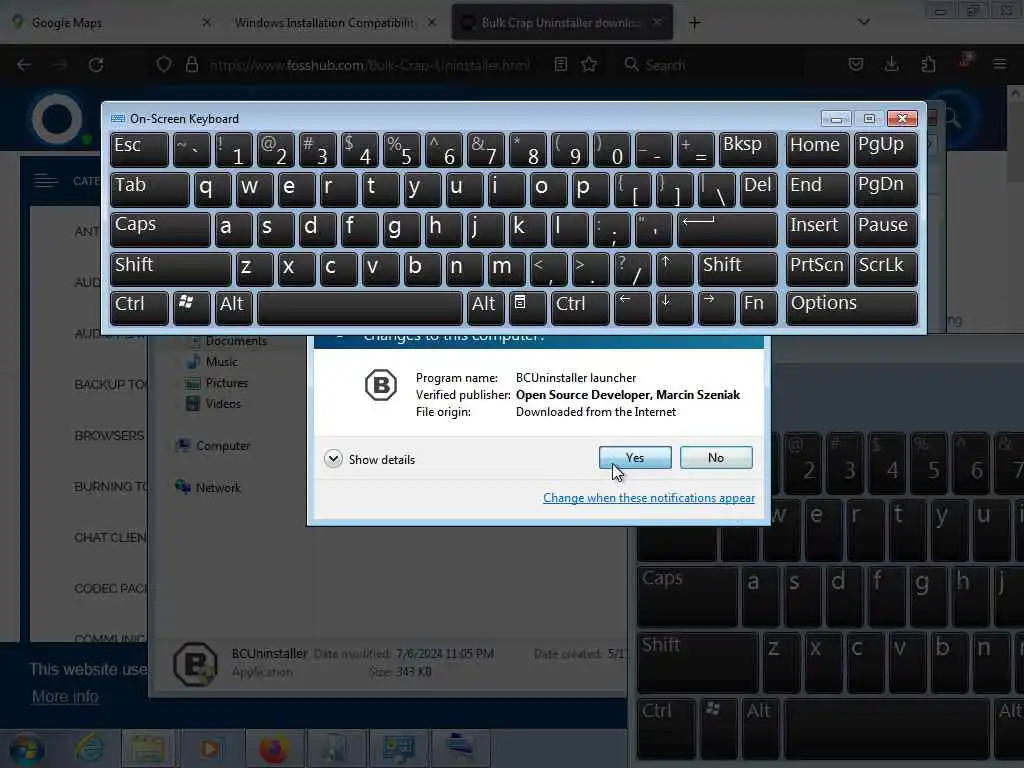This screenshot has width=1024, height=768.
Task: Toggle the Fn key on On-Screen Keyboard
Action: [x=758, y=308]
